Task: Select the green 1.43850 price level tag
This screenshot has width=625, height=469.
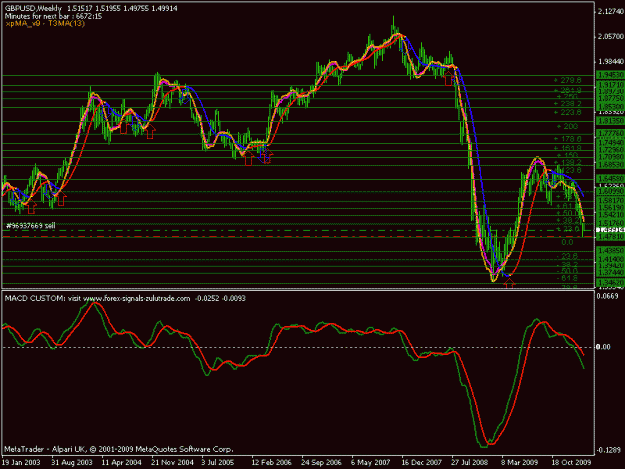Action: tap(610, 251)
